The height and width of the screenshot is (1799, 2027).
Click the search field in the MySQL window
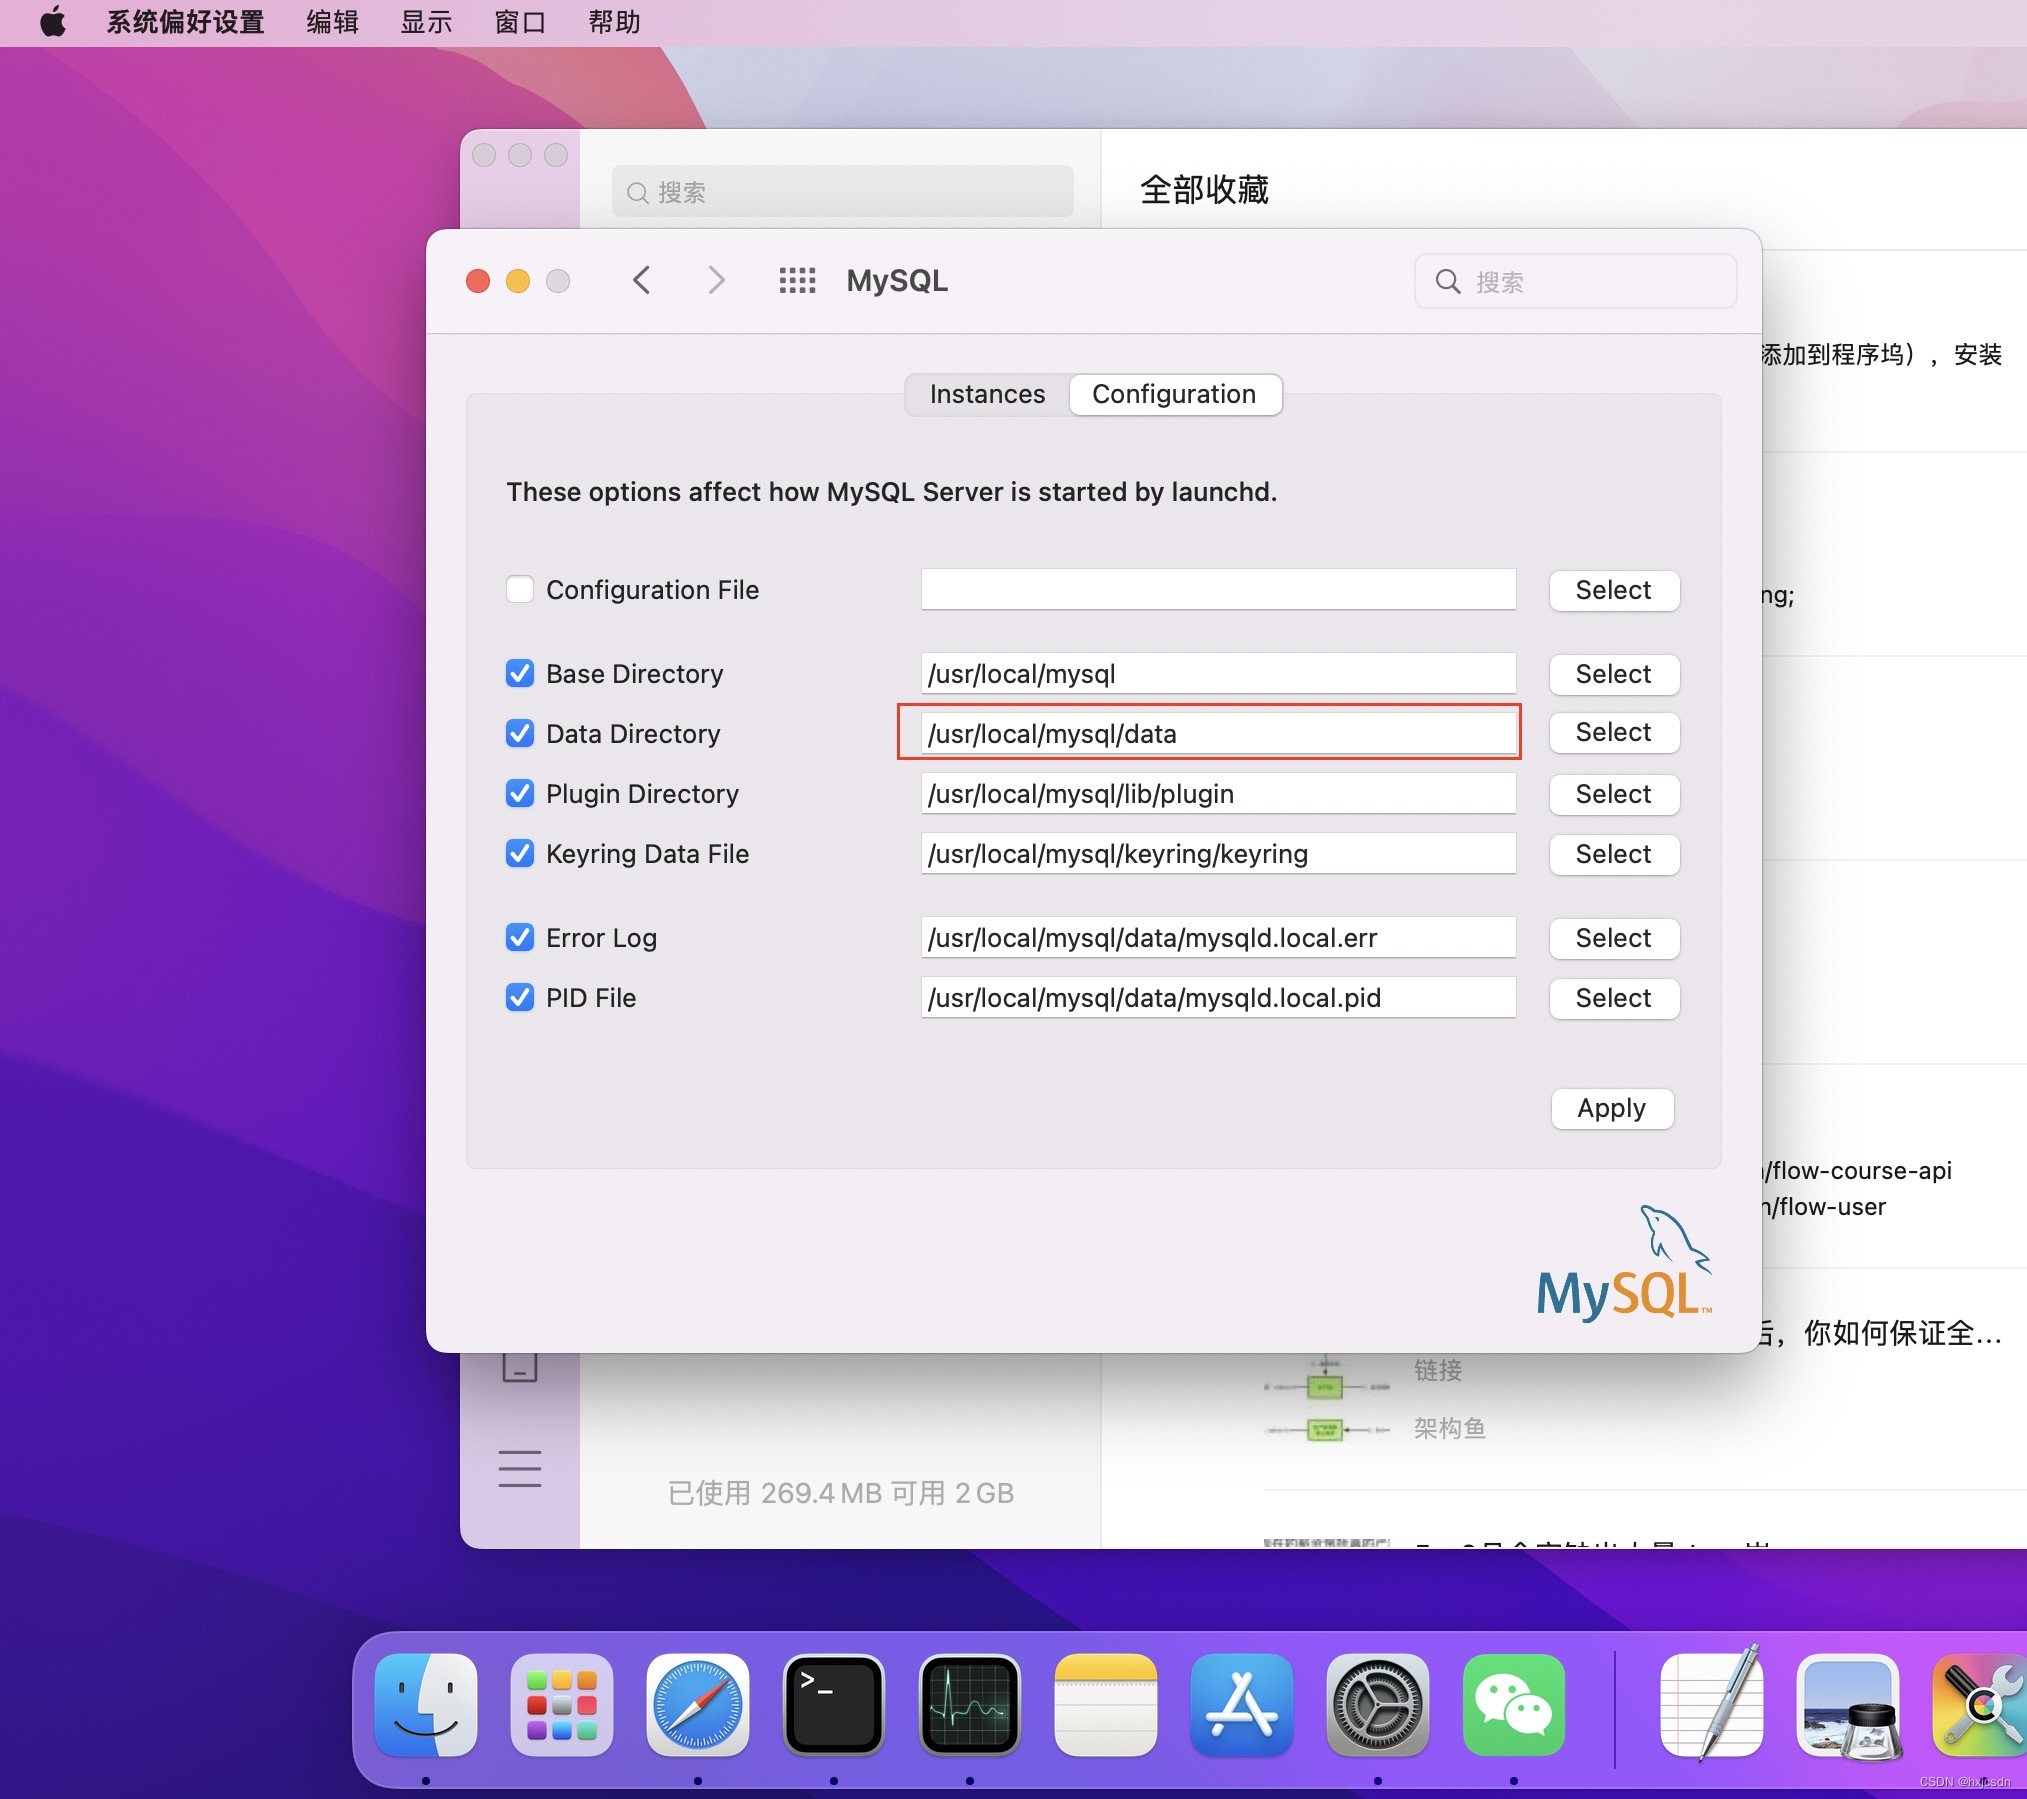(1575, 281)
